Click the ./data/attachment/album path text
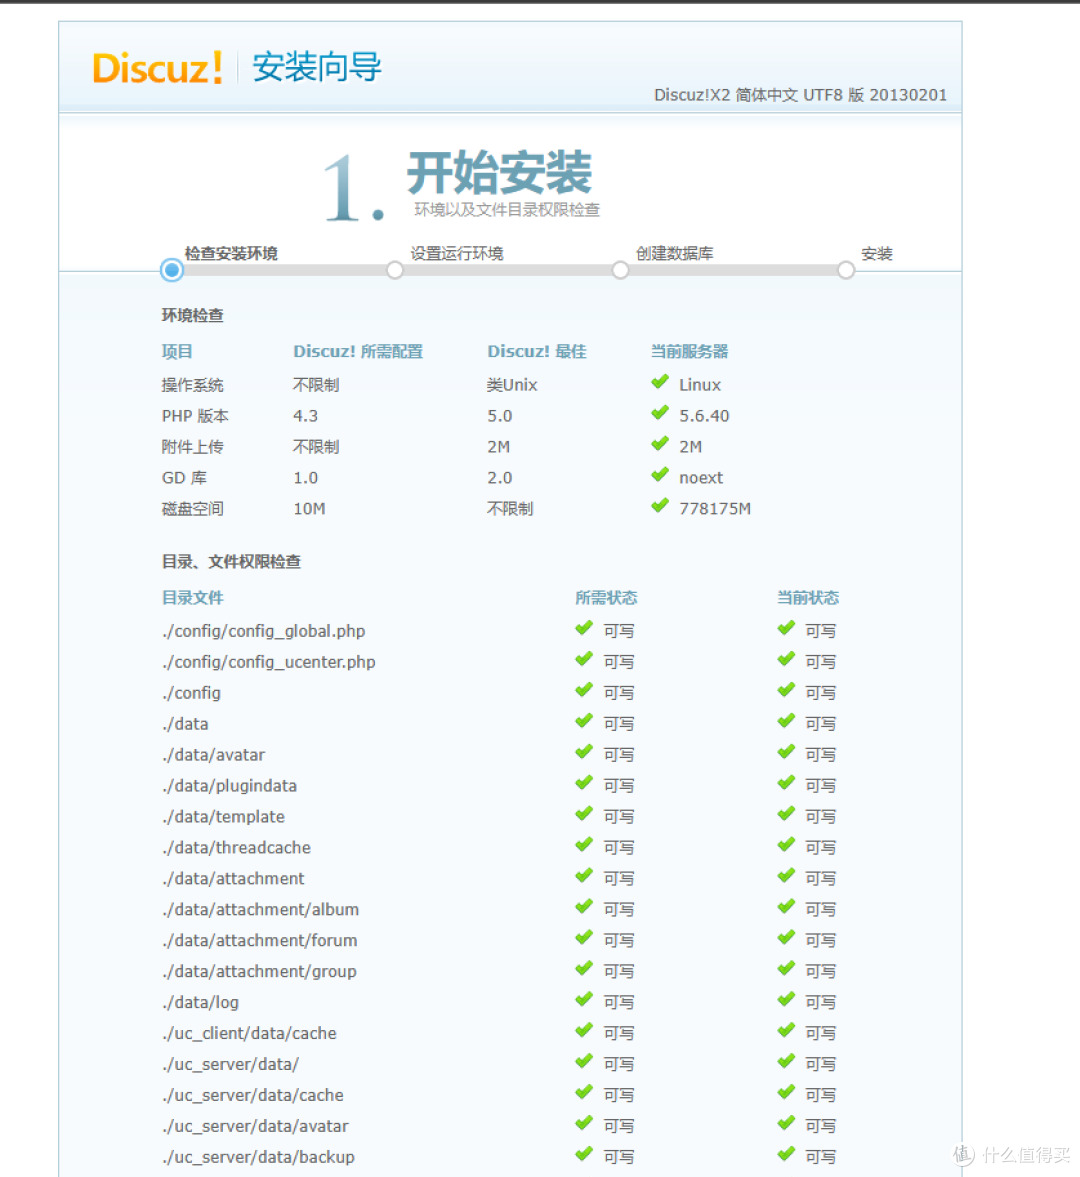 coord(260,910)
